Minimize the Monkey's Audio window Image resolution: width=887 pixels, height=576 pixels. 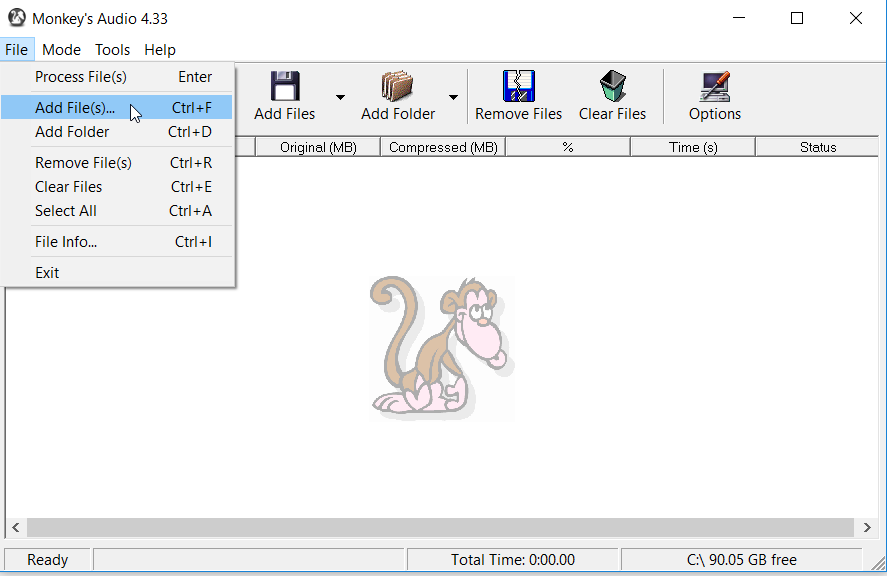pyautogui.click(x=739, y=18)
